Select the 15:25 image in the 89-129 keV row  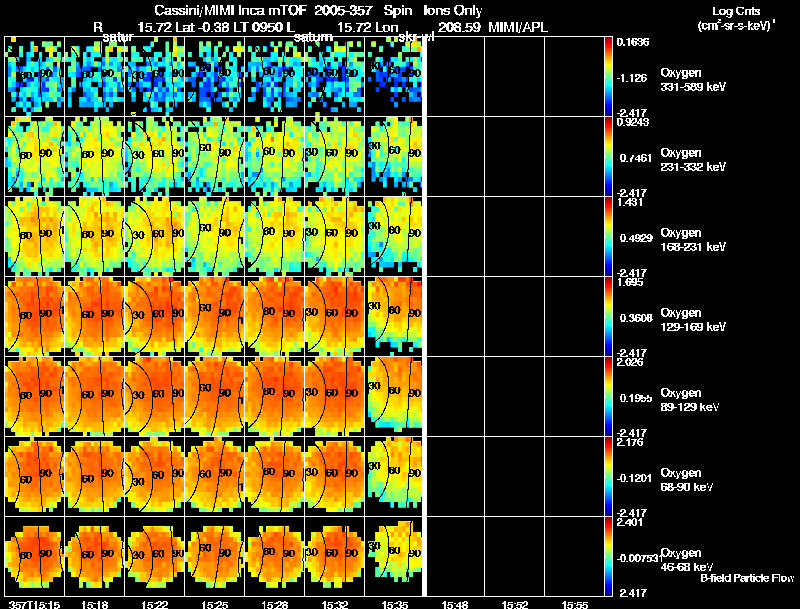pyautogui.click(x=214, y=396)
